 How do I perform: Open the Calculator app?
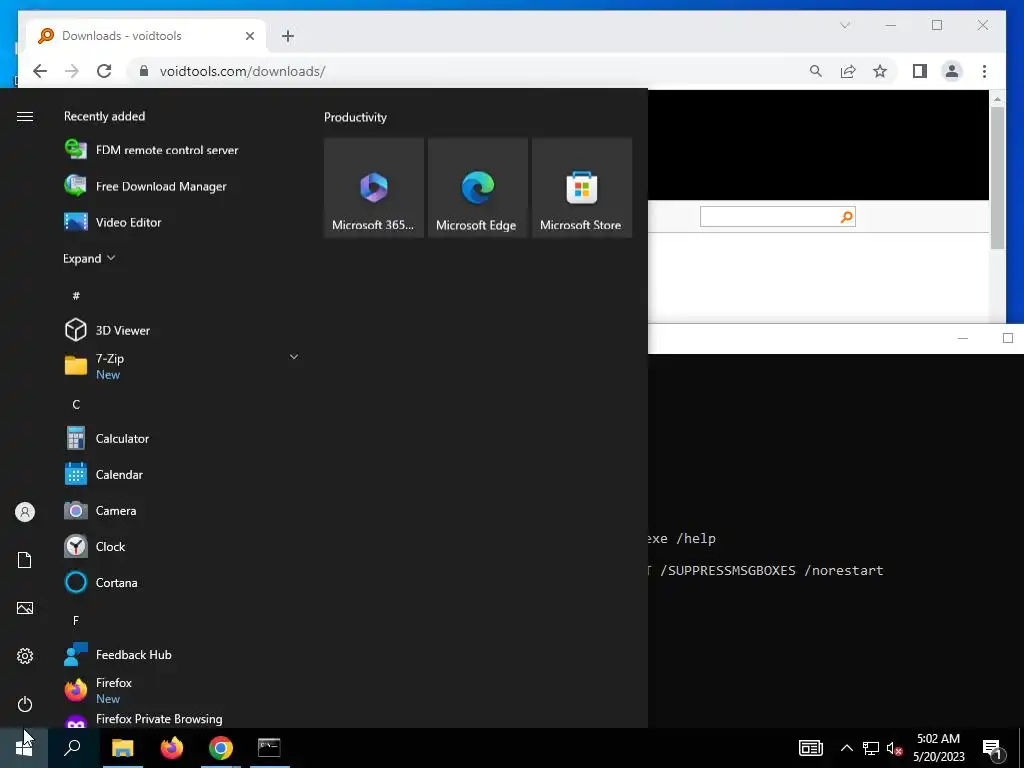pos(106,438)
